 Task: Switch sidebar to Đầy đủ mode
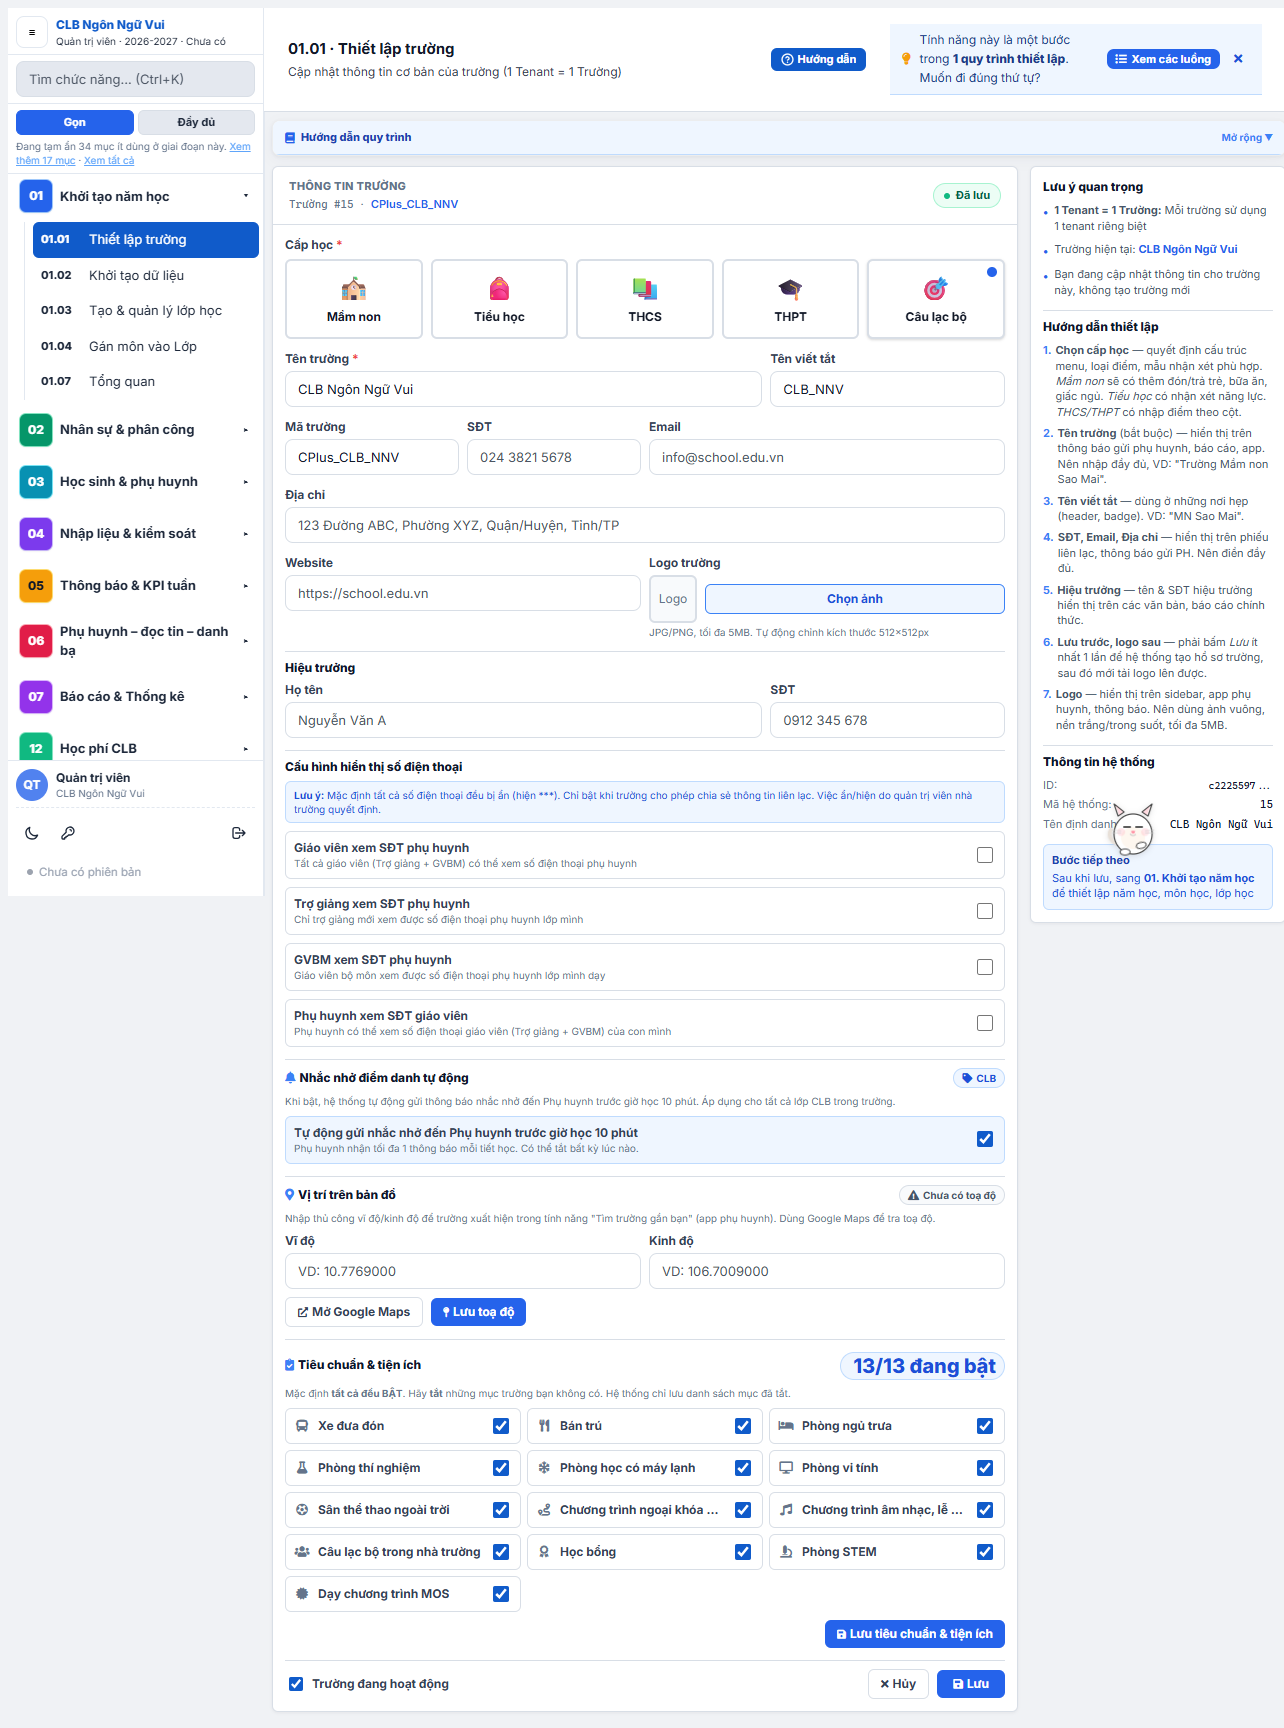(196, 122)
